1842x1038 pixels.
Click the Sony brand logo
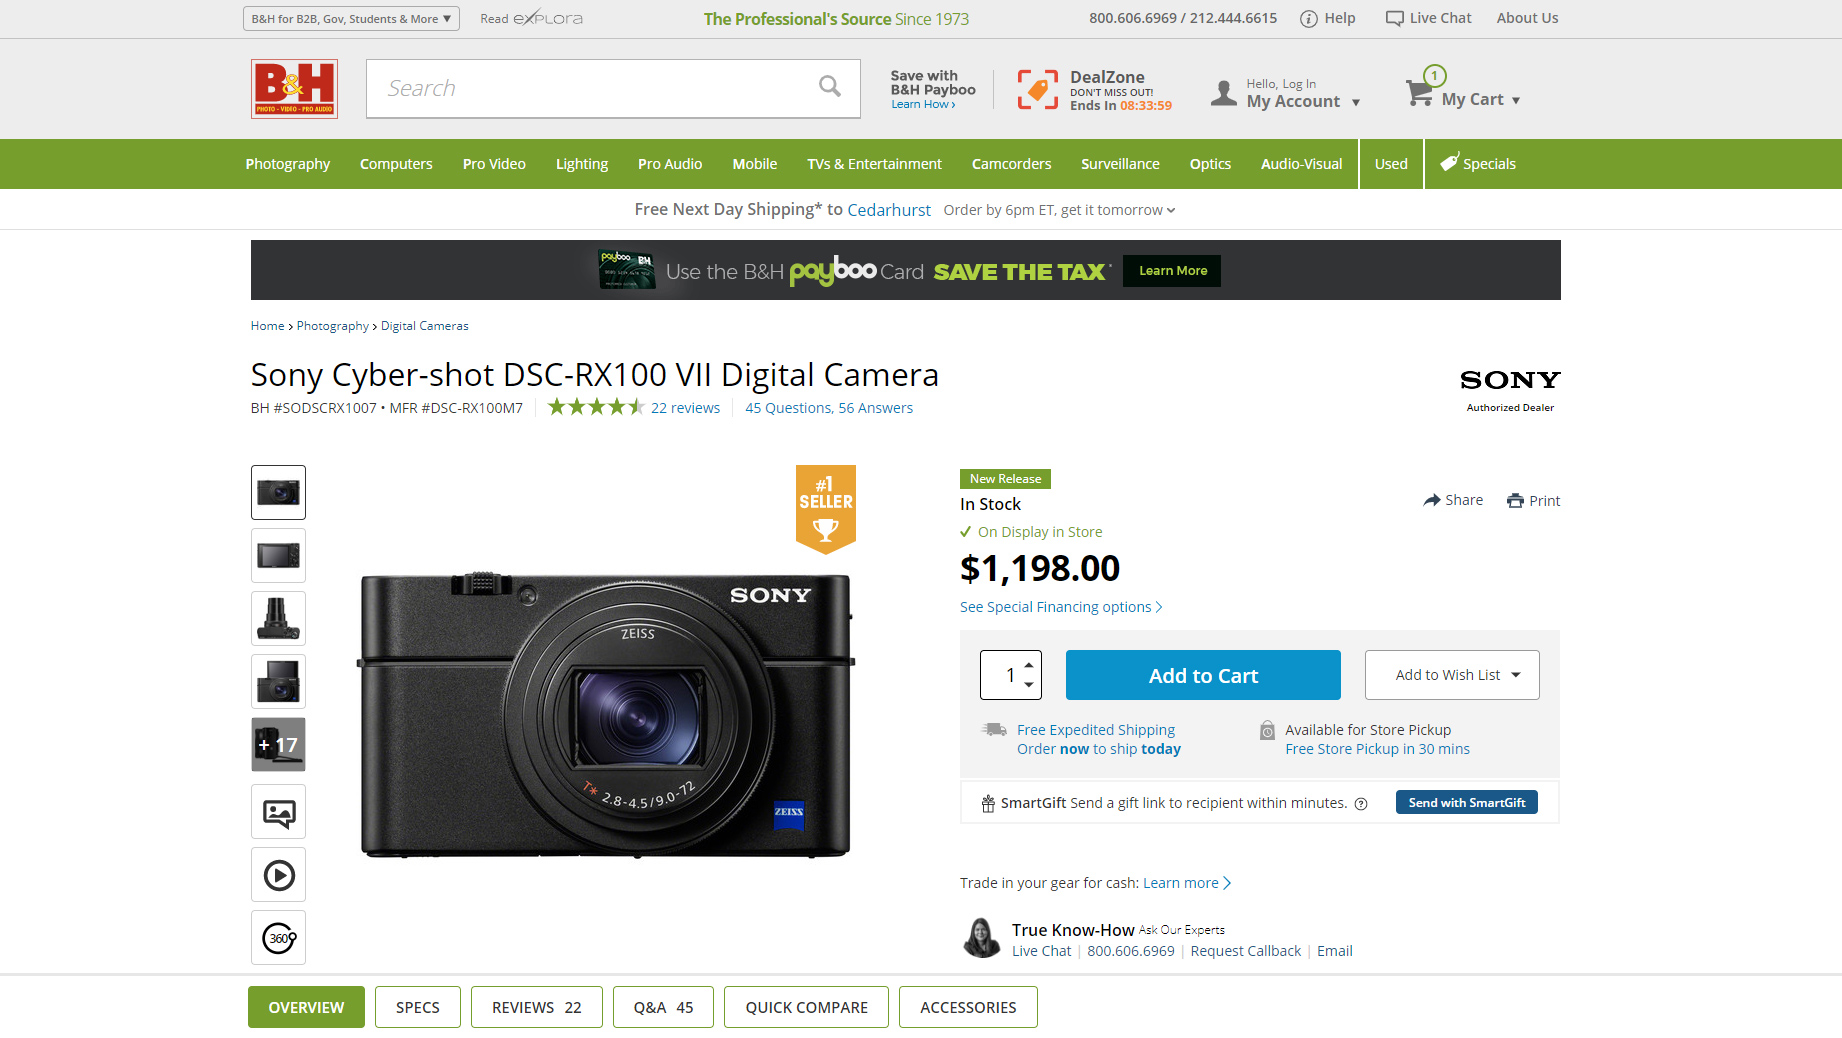[x=1510, y=380]
